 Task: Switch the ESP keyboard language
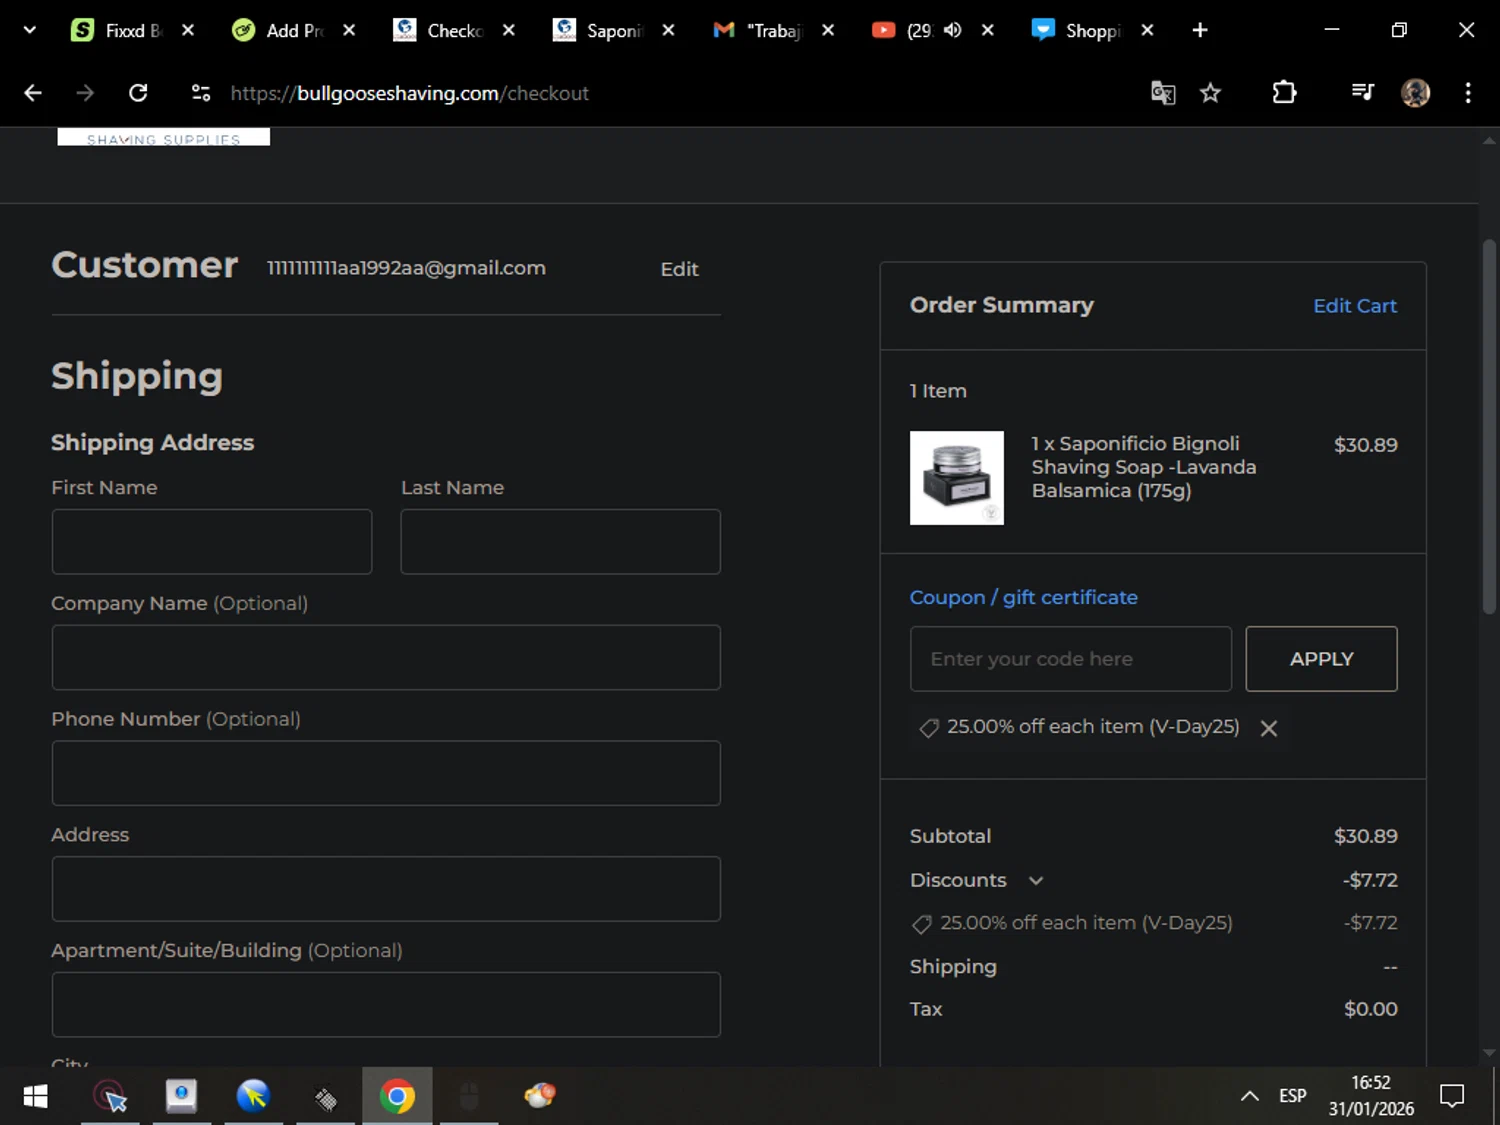pyautogui.click(x=1292, y=1096)
